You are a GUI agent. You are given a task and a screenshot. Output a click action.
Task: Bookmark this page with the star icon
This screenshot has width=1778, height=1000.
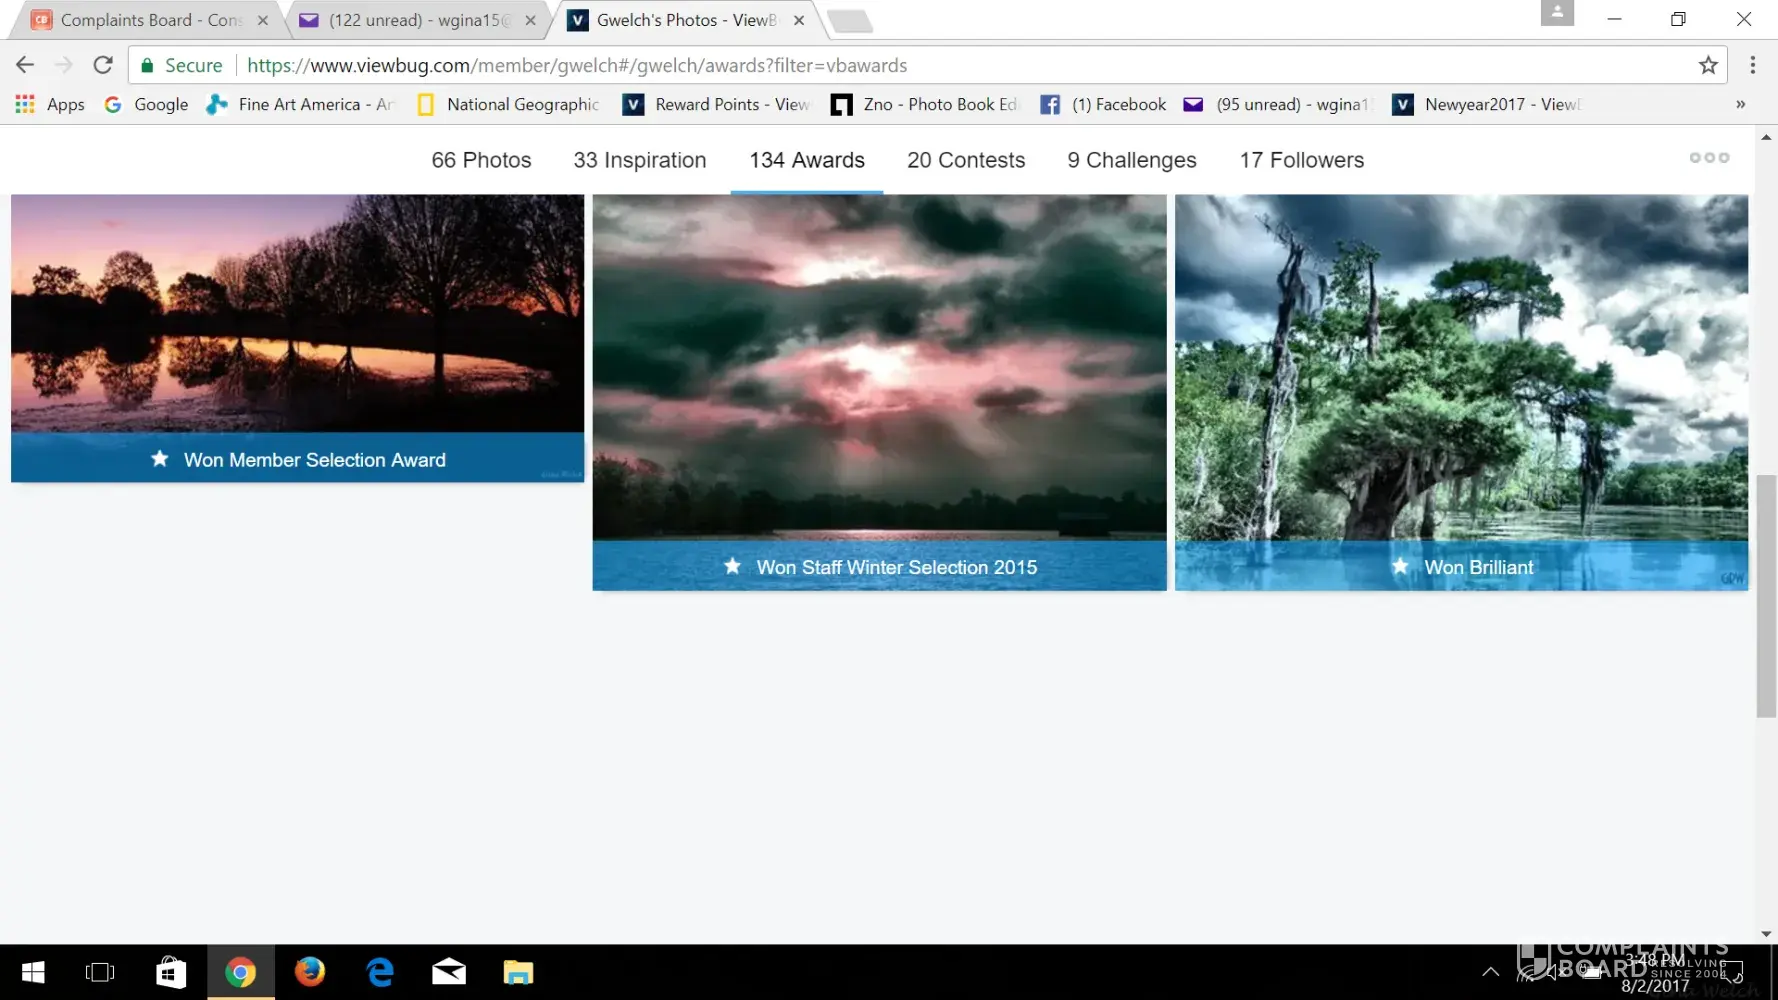[x=1708, y=65]
